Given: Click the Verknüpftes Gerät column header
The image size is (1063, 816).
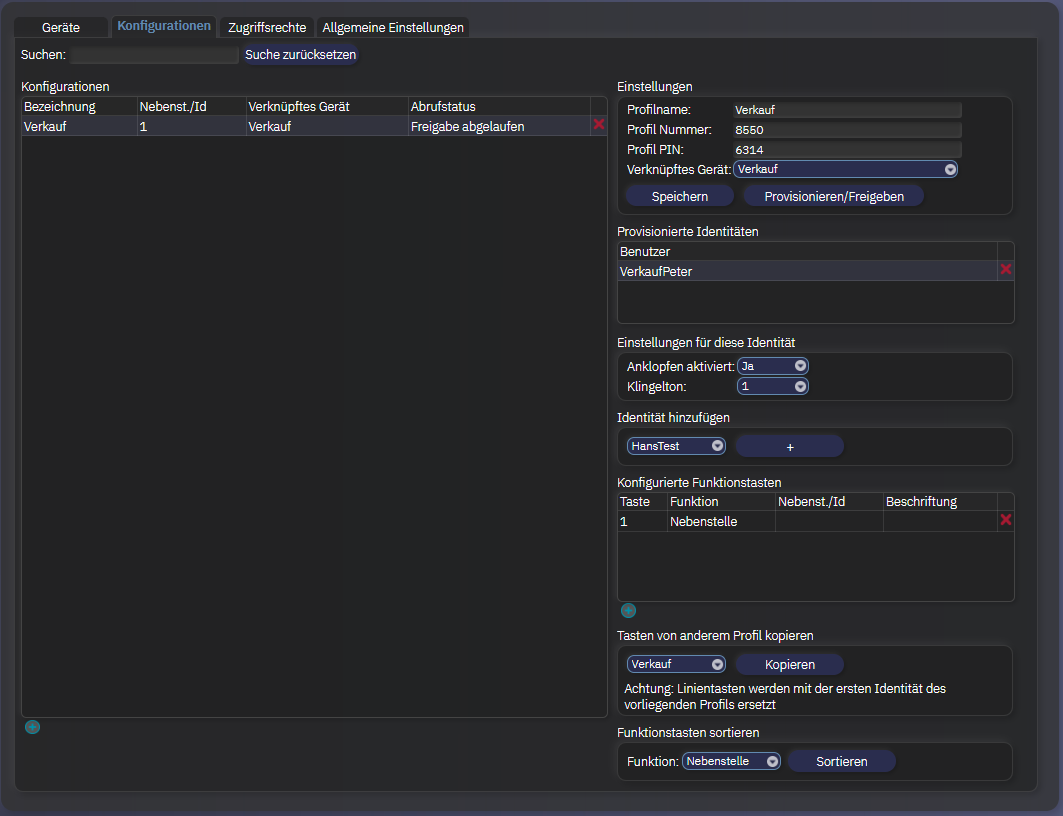Looking at the screenshot, I should [327, 106].
